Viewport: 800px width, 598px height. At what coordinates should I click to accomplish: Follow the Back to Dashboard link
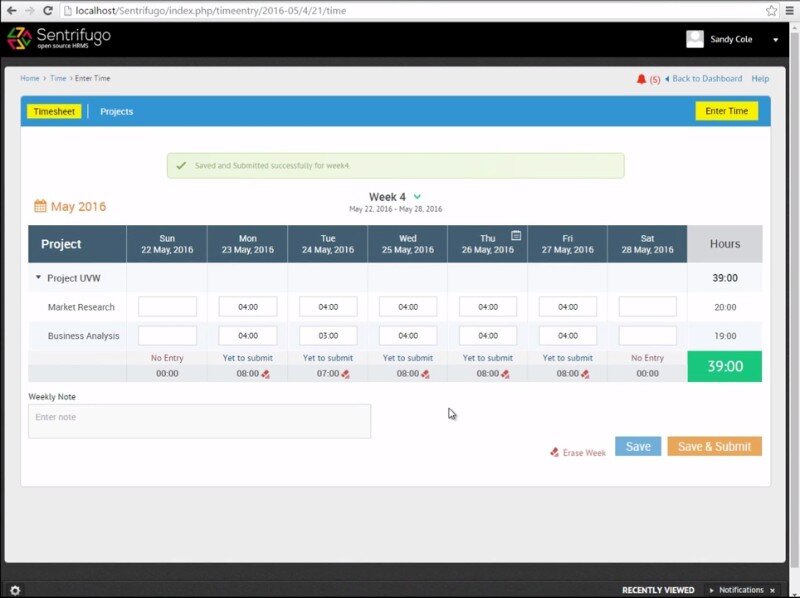(x=707, y=79)
